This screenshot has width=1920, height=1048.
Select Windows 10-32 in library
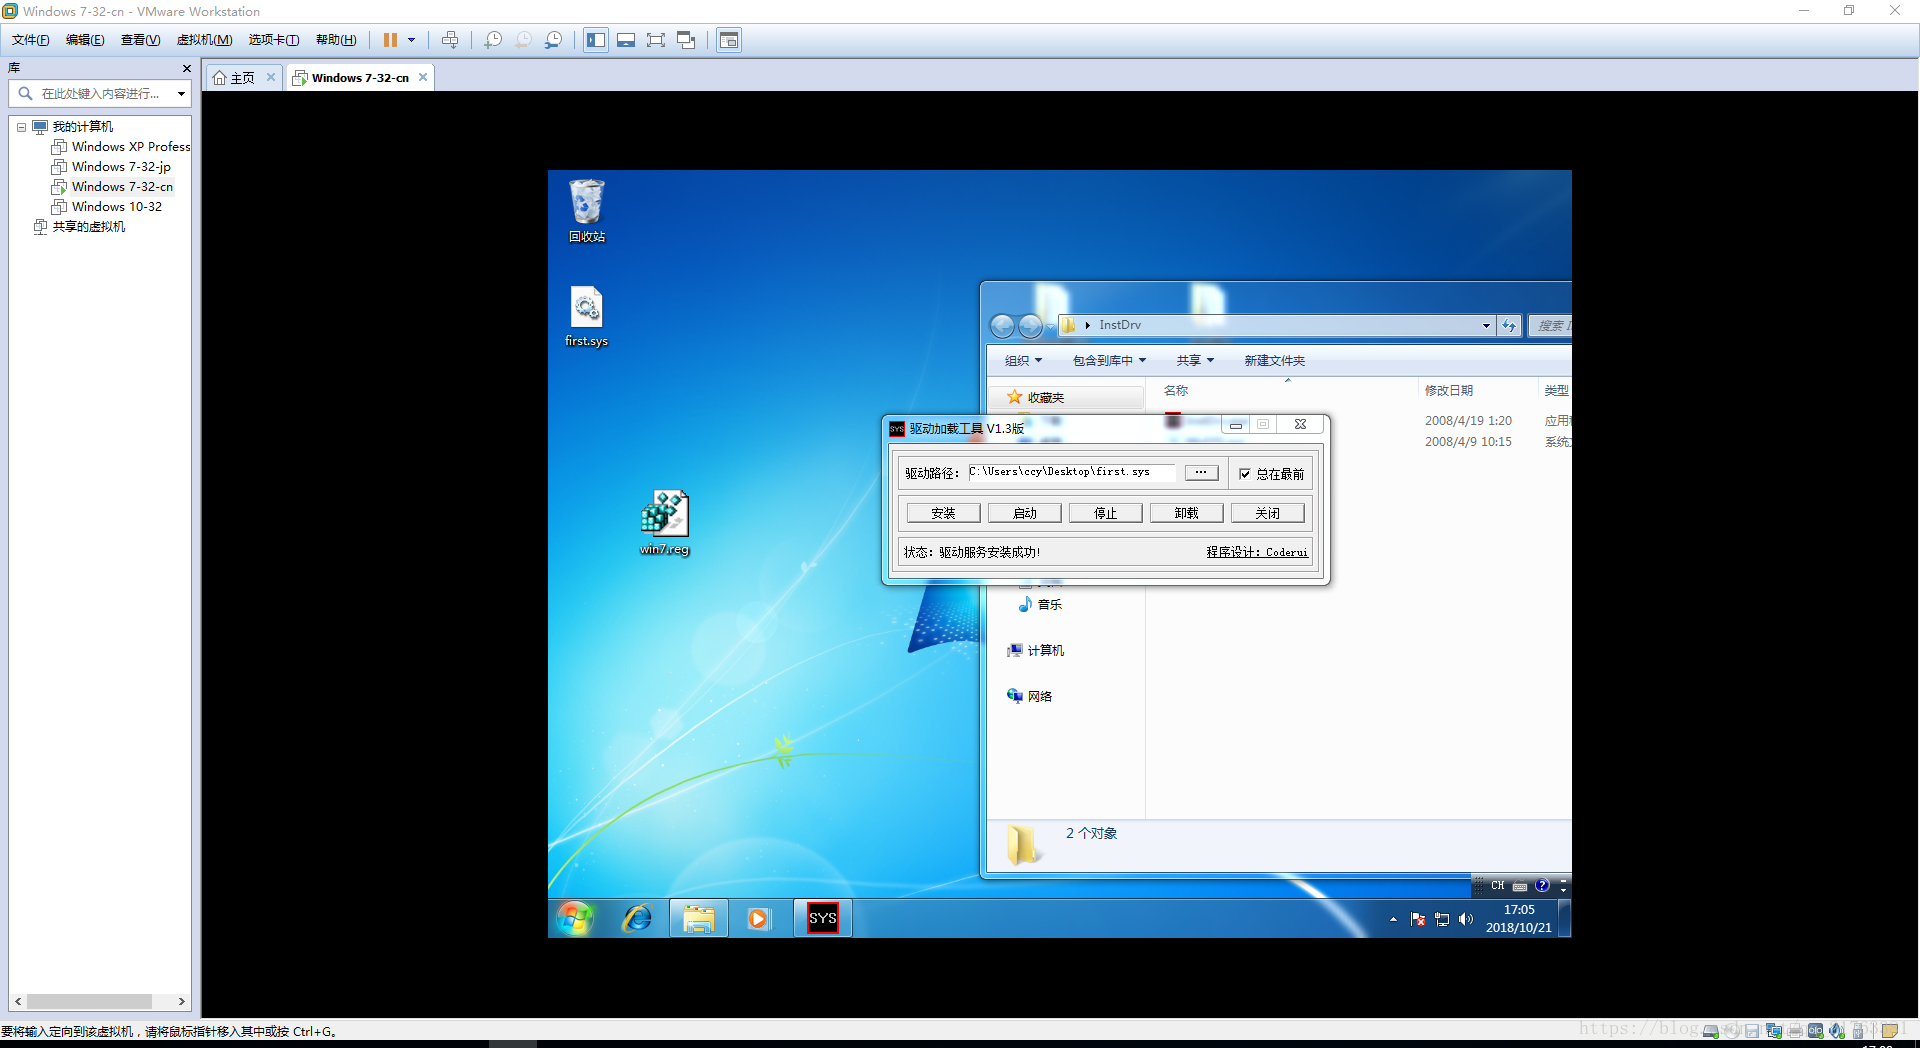tap(107, 207)
